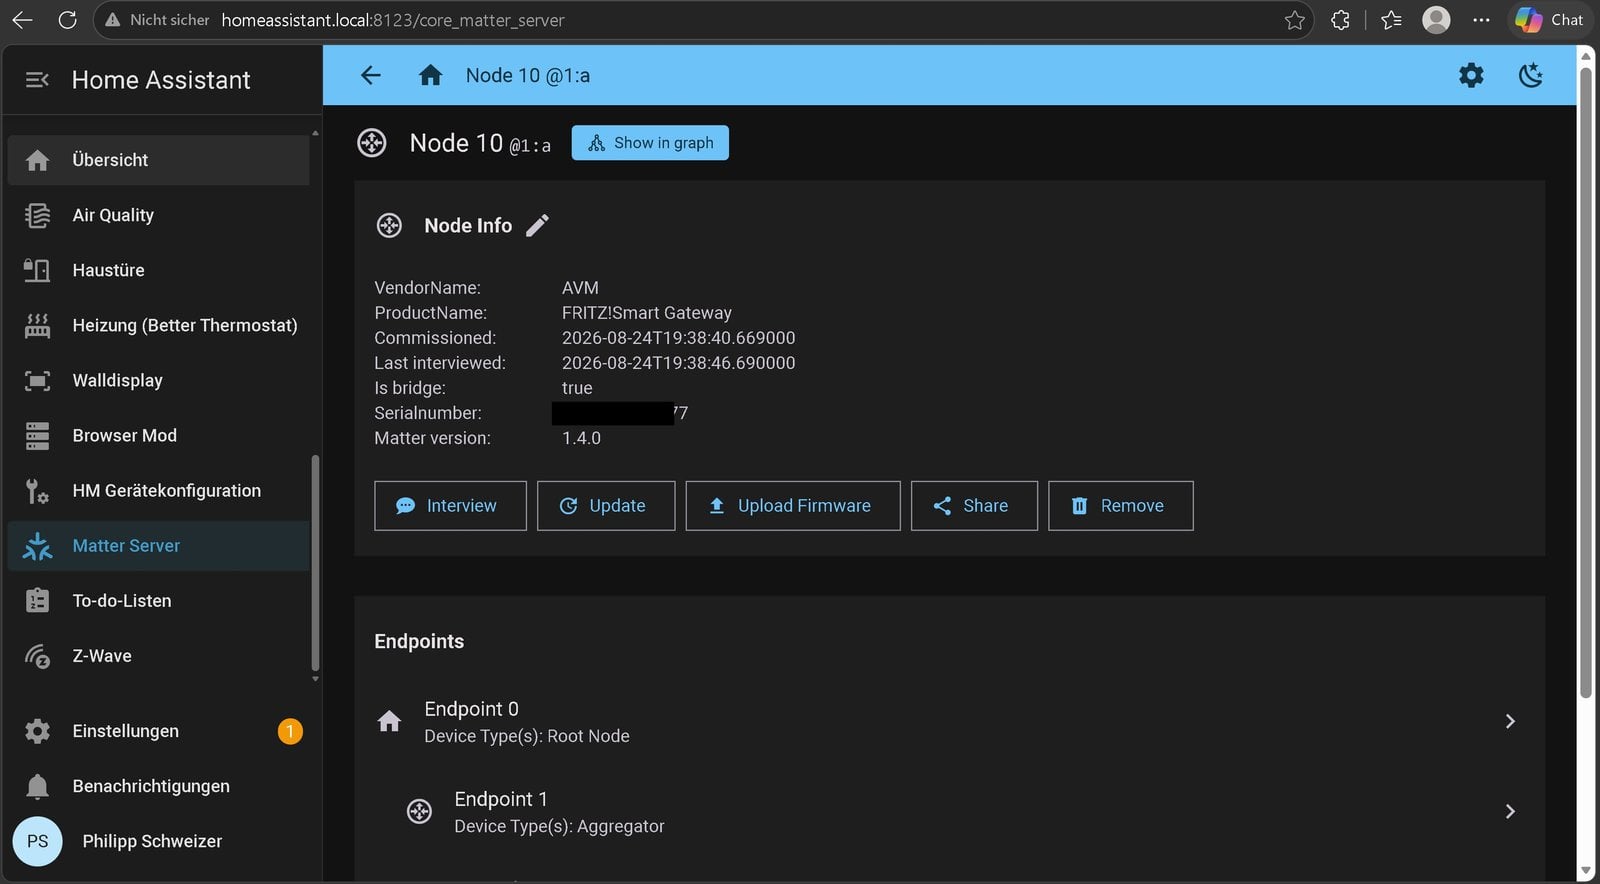
Task: Click the Commissioned timestamp value
Action: (679, 338)
